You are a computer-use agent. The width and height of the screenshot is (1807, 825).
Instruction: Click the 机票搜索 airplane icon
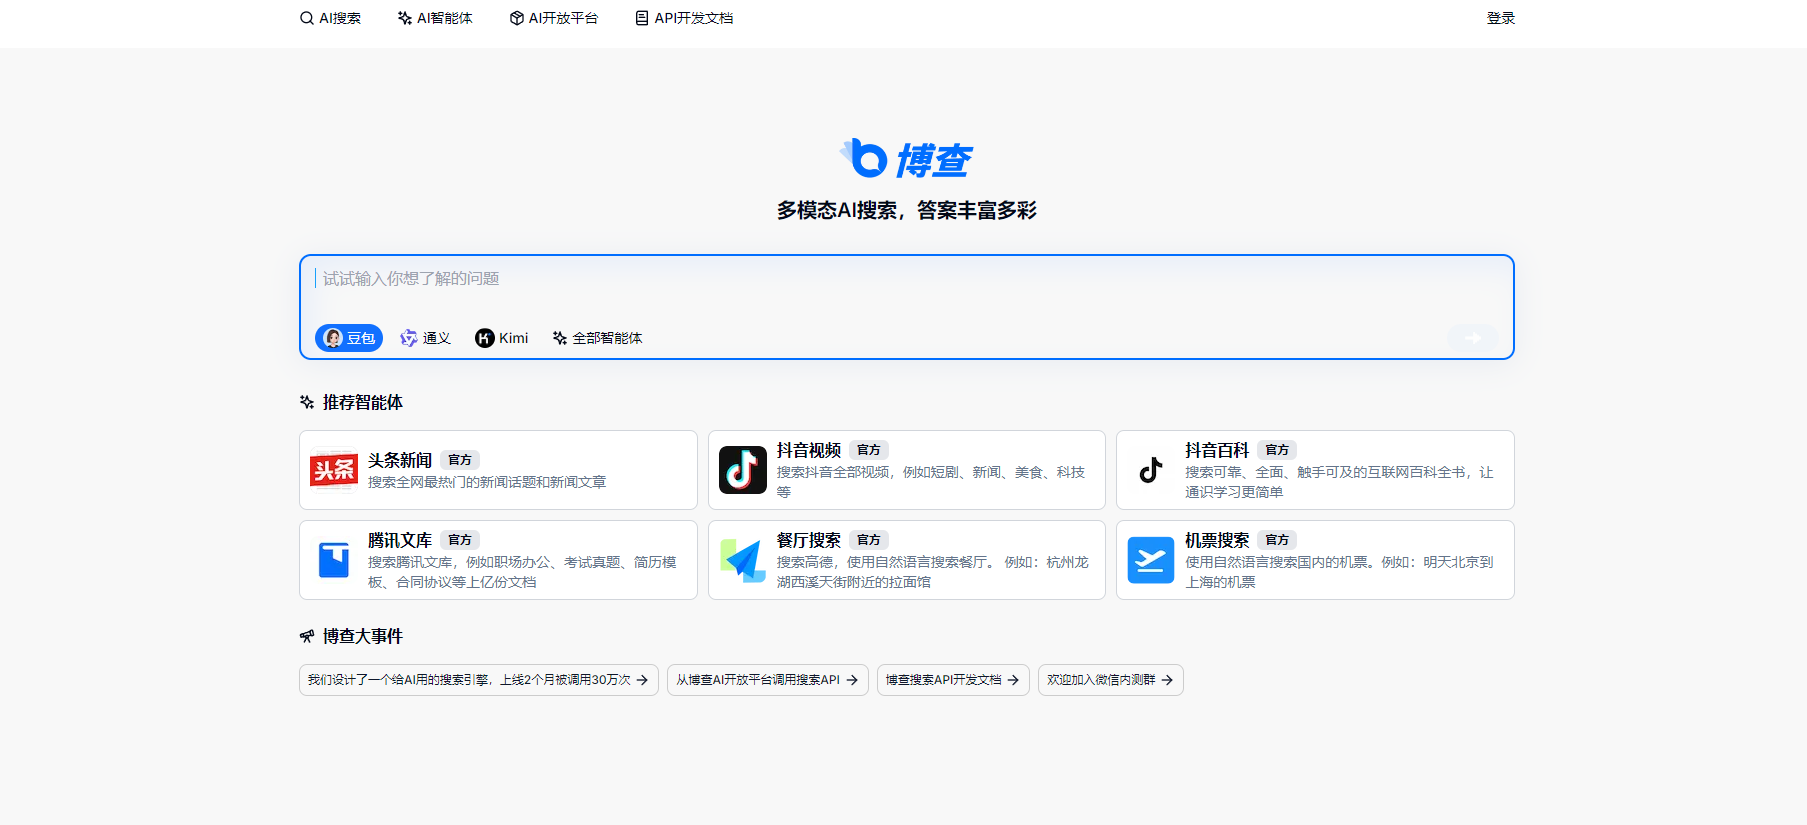click(x=1151, y=560)
